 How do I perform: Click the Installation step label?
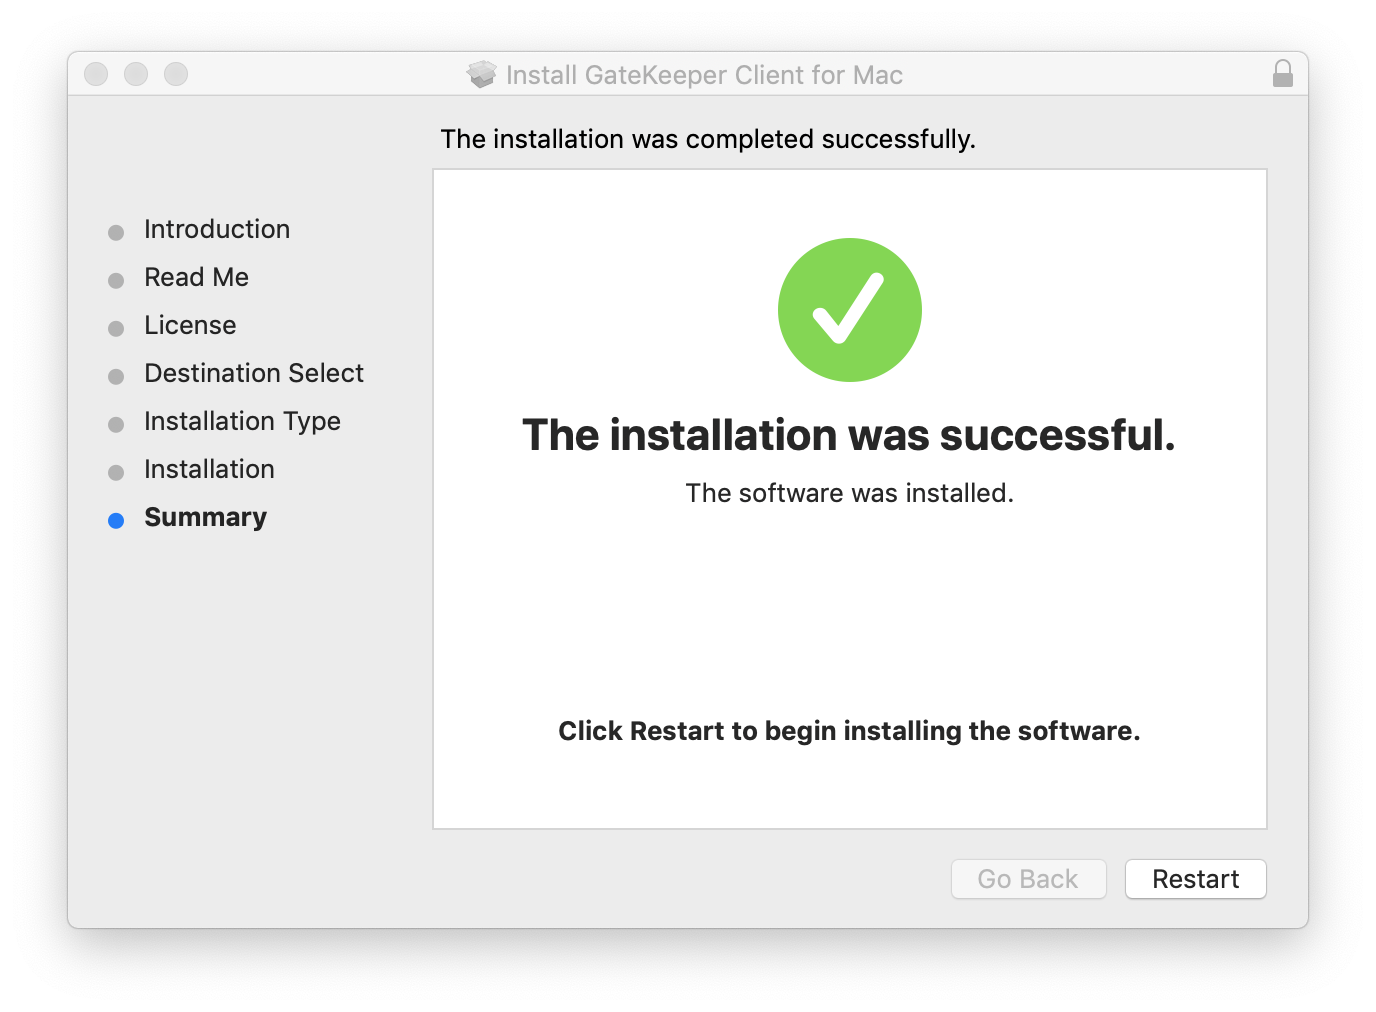point(209,469)
